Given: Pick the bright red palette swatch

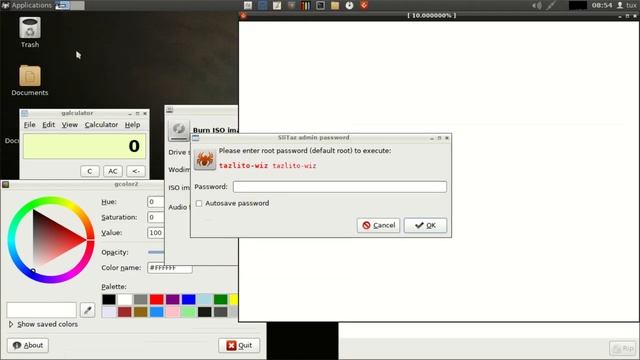Looking at the screenshot, I should pyautogui.click(x=156, y=299).
